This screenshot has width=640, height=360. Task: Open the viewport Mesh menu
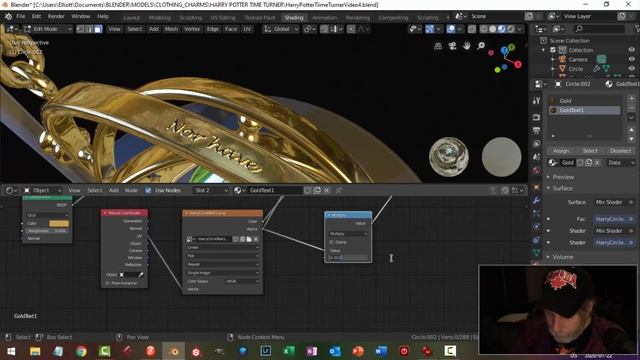click(171, 29)
